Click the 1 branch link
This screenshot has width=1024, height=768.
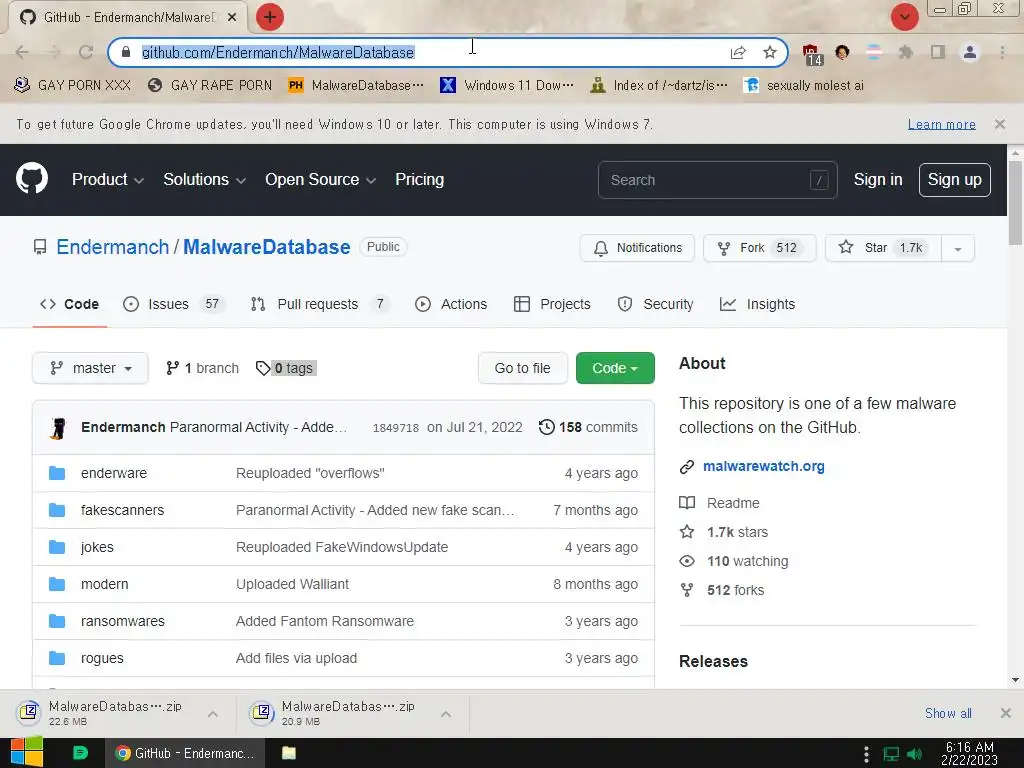[x=202, y=368]
